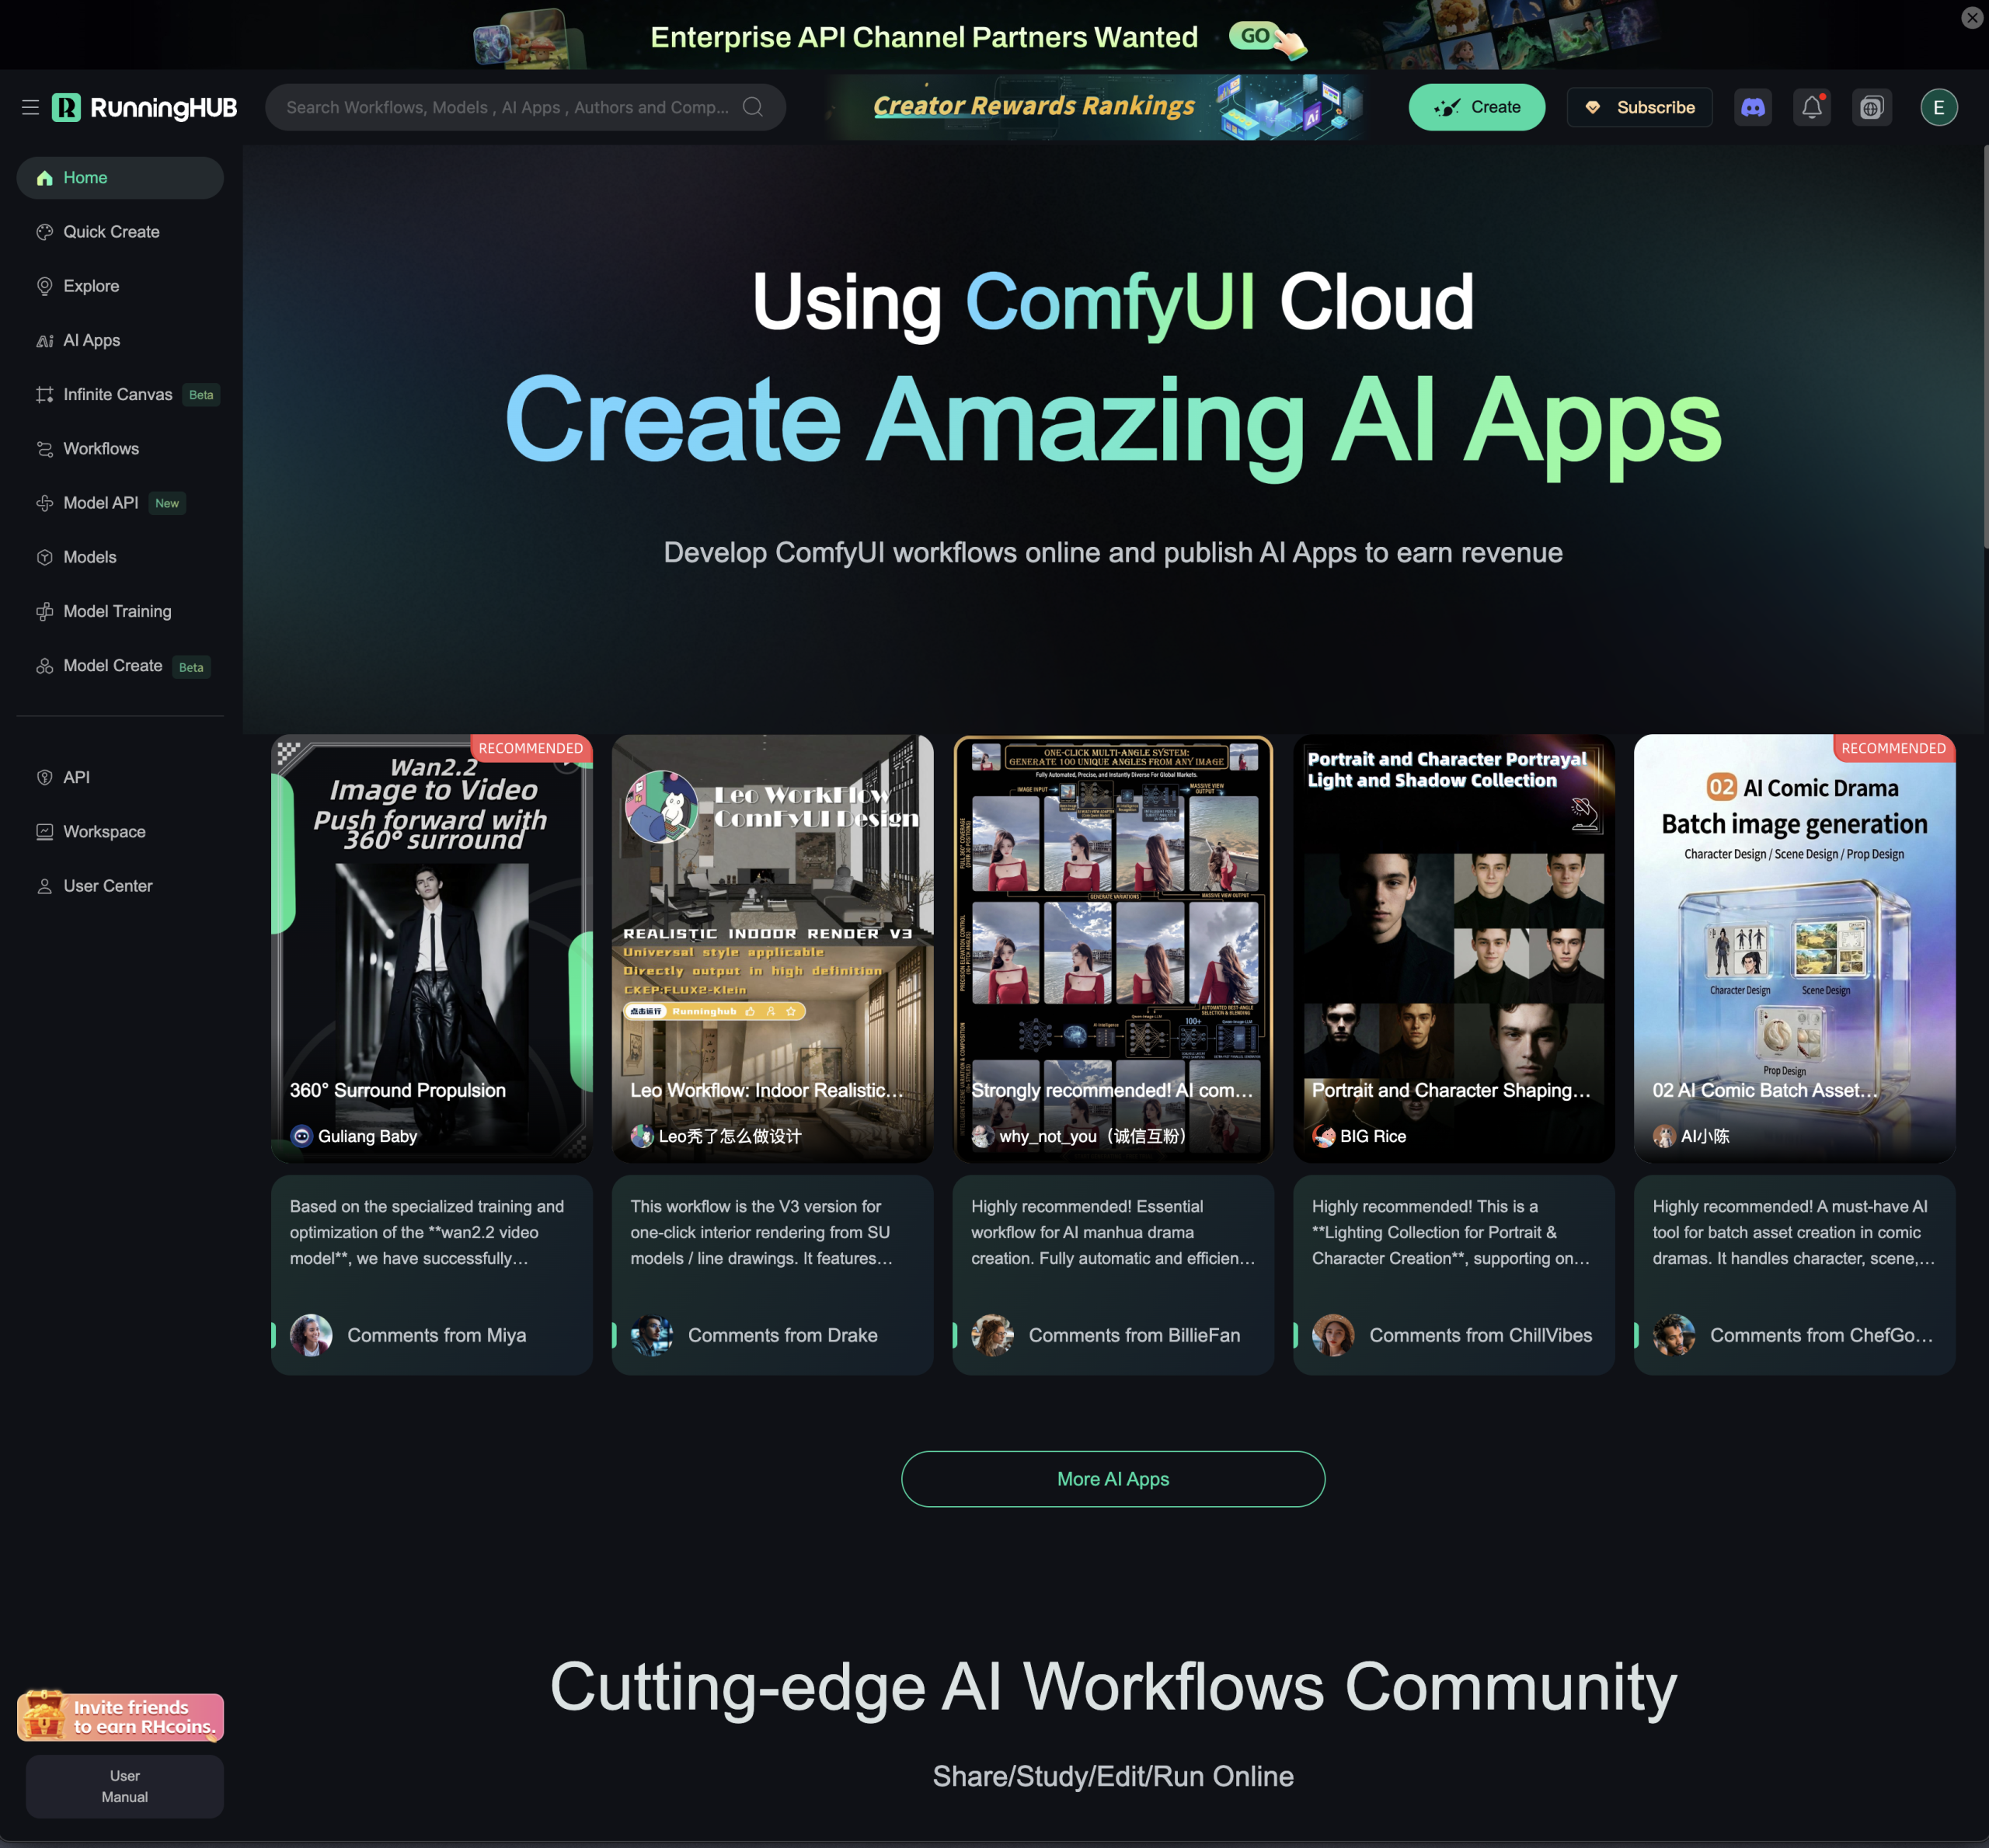1989x1848 pixels.
Task: Open Invite friends to earn RHcoins banner
Action: (x=120, y=1716)
